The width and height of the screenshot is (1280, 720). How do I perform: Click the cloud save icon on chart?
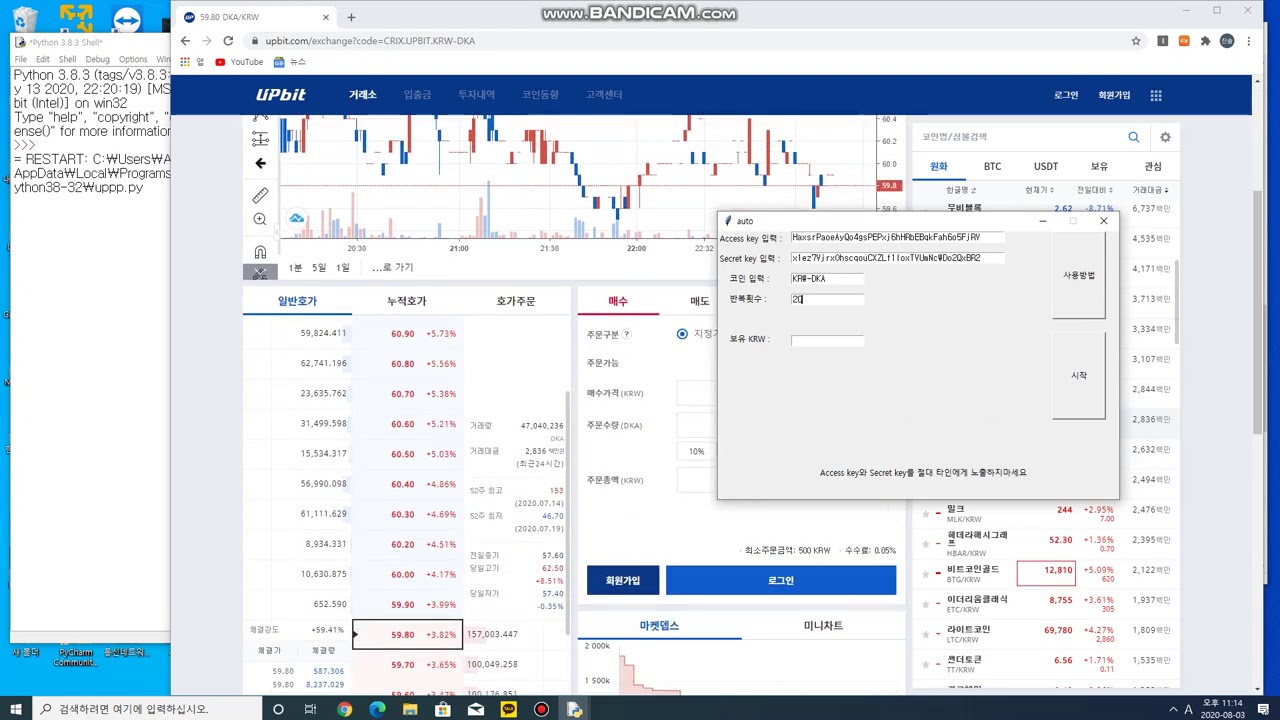pos(297,219)
